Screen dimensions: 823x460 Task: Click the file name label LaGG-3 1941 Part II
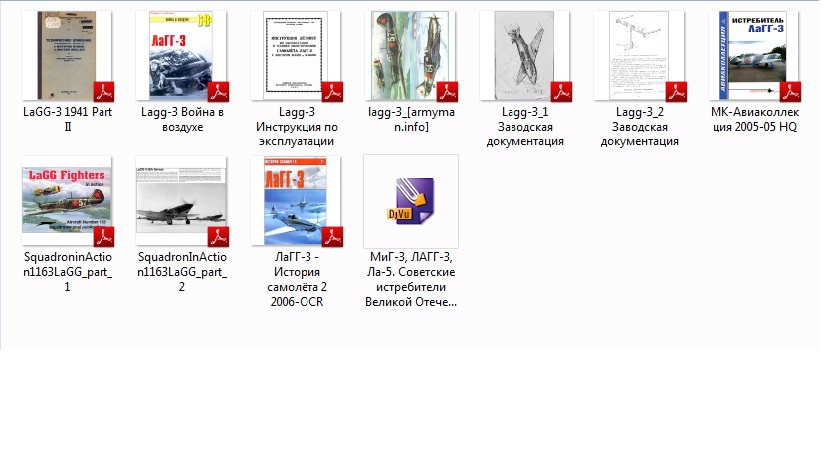[68, 119]
